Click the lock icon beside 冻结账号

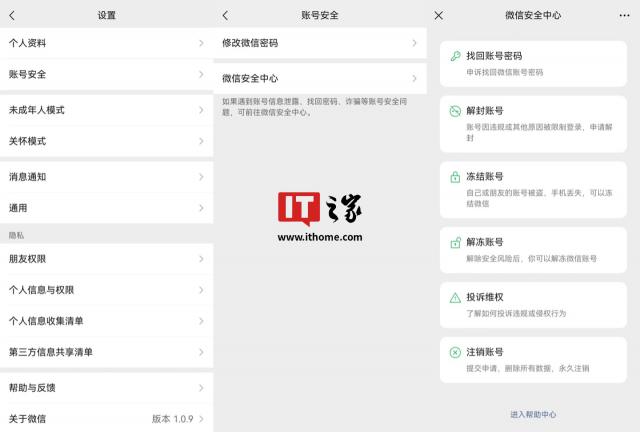pyautogui.click(x=455, y=176)
